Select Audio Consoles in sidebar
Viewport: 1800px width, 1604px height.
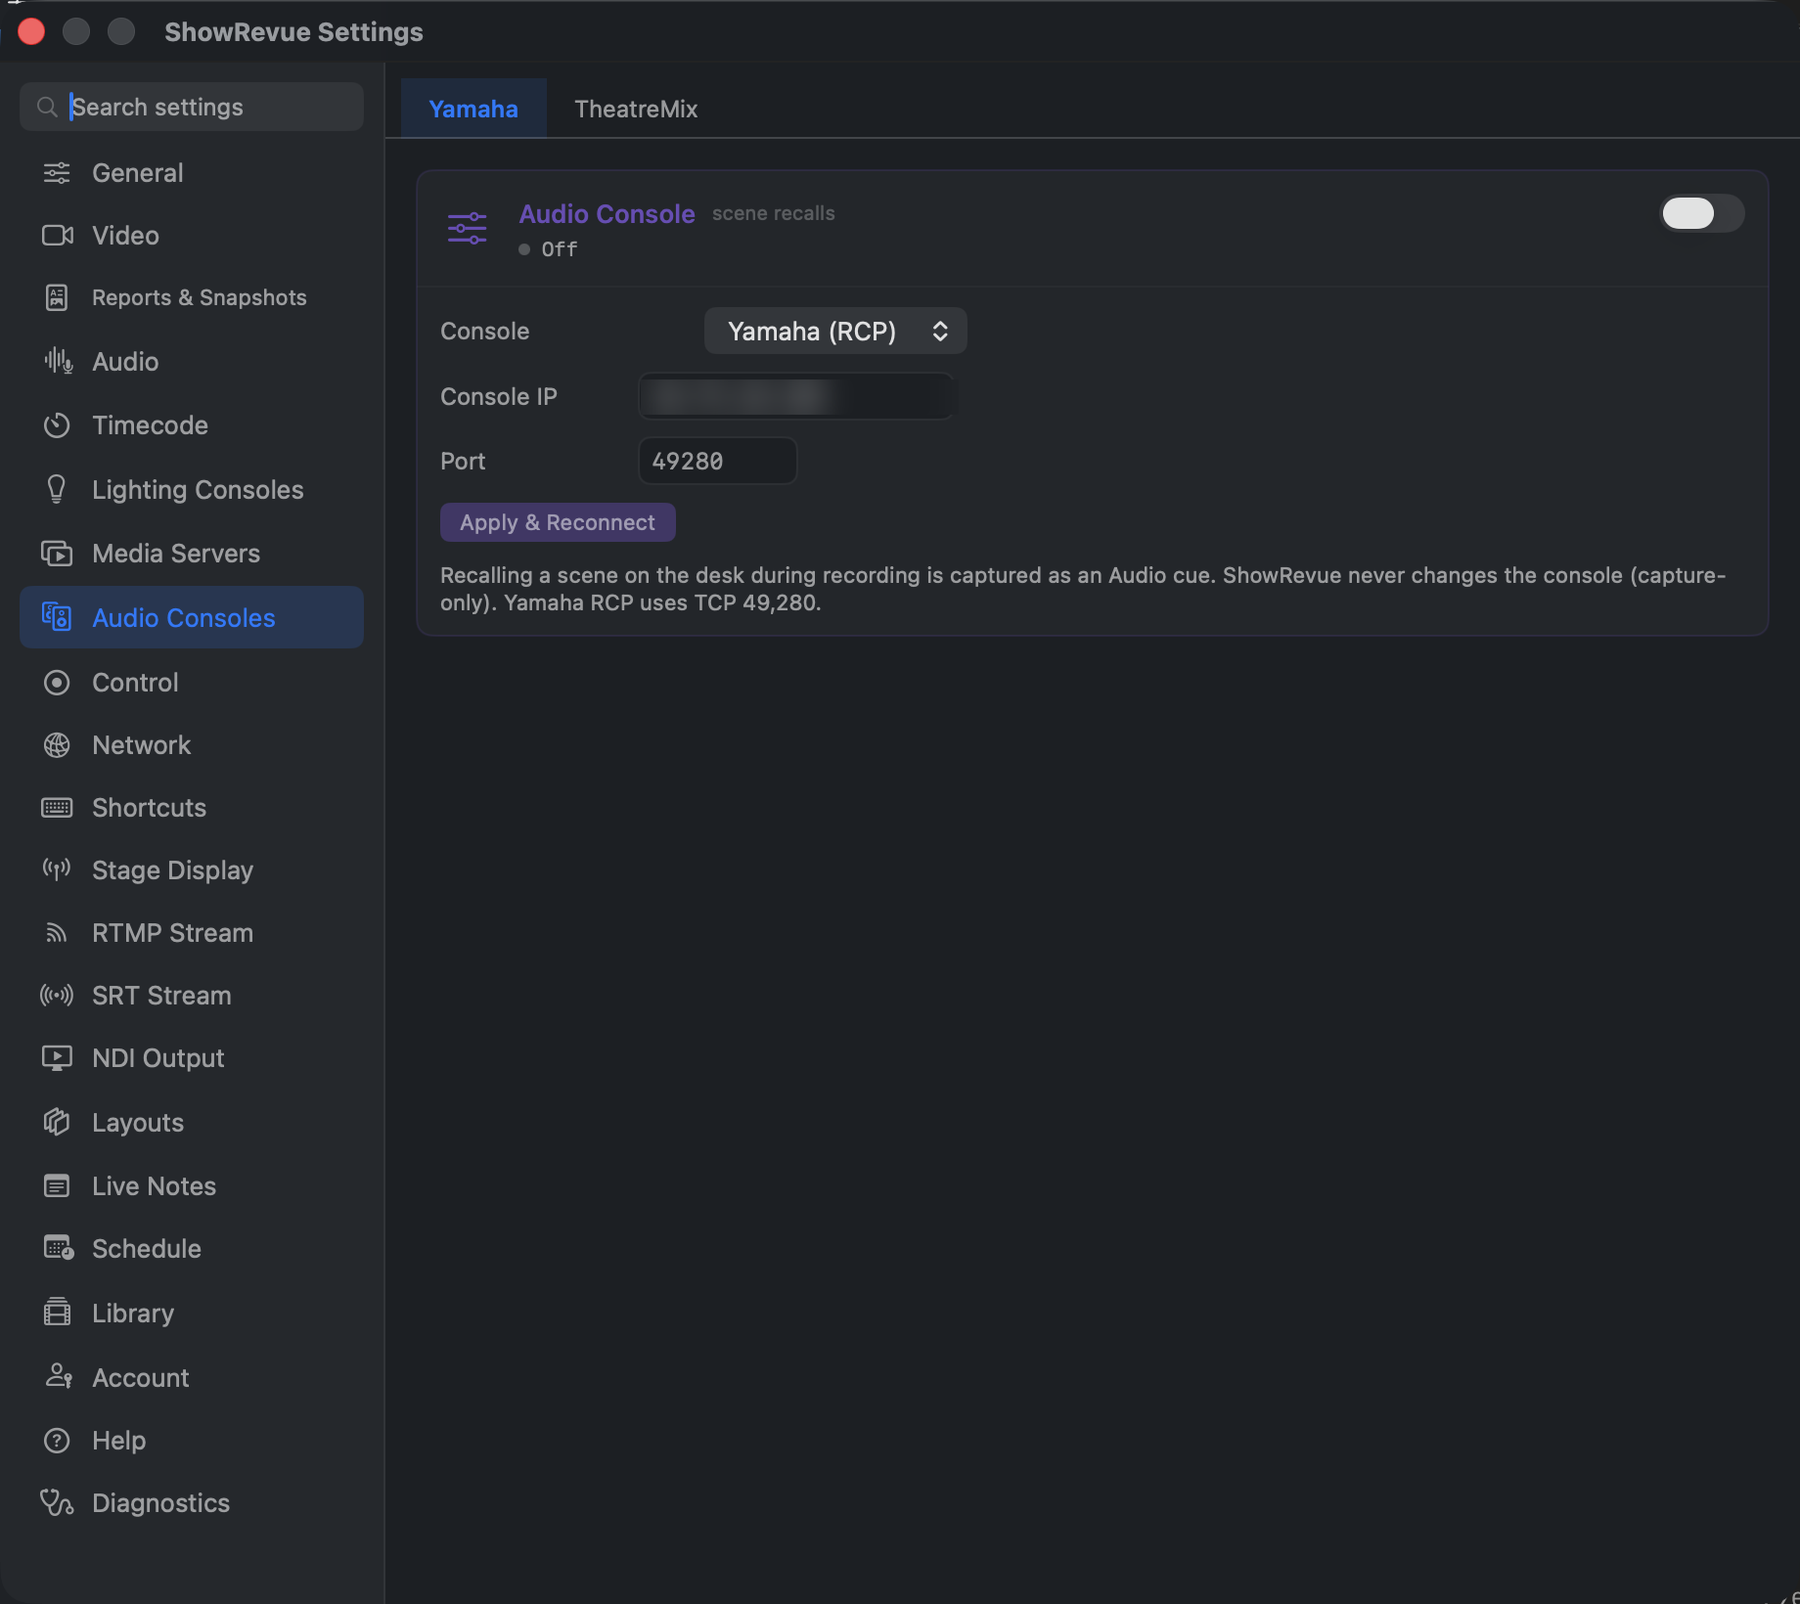coord(191,617)
